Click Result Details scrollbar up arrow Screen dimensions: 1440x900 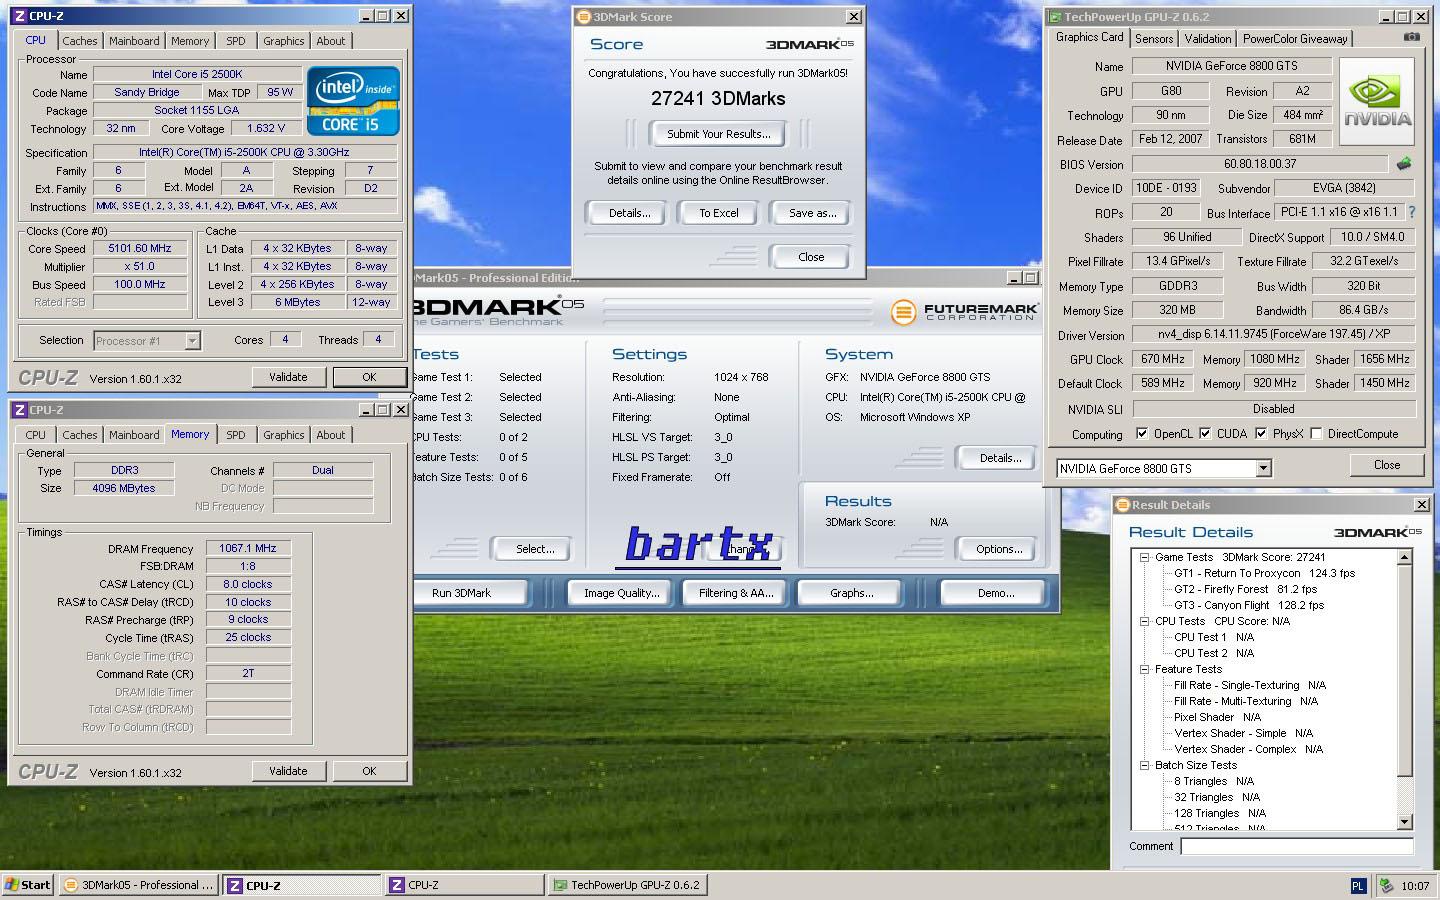pyautogui.click(x=1405, y=557)
